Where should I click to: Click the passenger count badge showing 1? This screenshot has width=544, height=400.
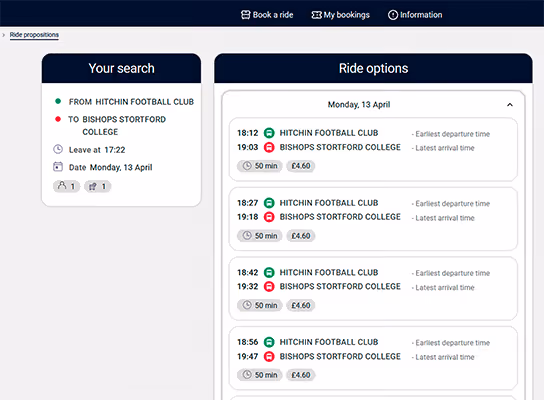66,186
